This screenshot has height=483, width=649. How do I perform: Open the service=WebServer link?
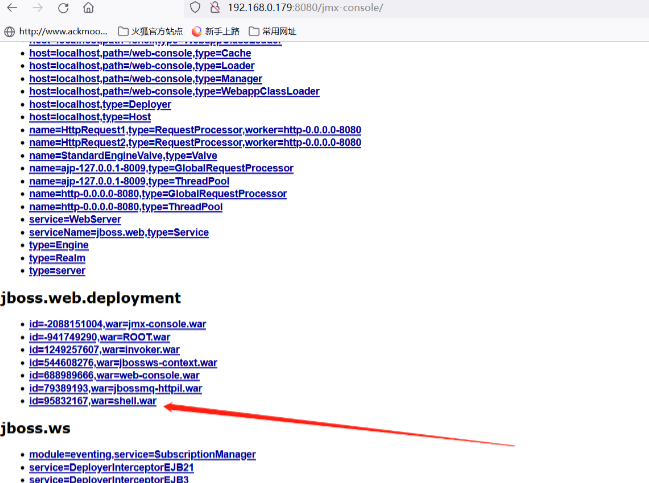point(75,220)
